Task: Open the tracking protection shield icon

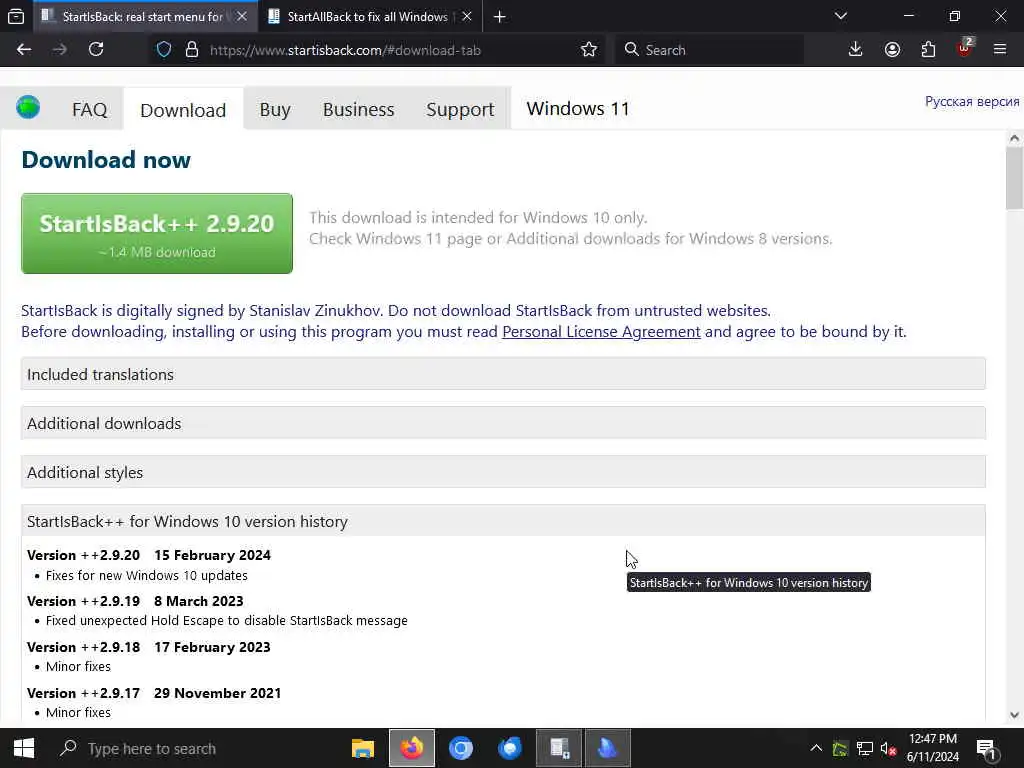Action: (x=164, y=50)
